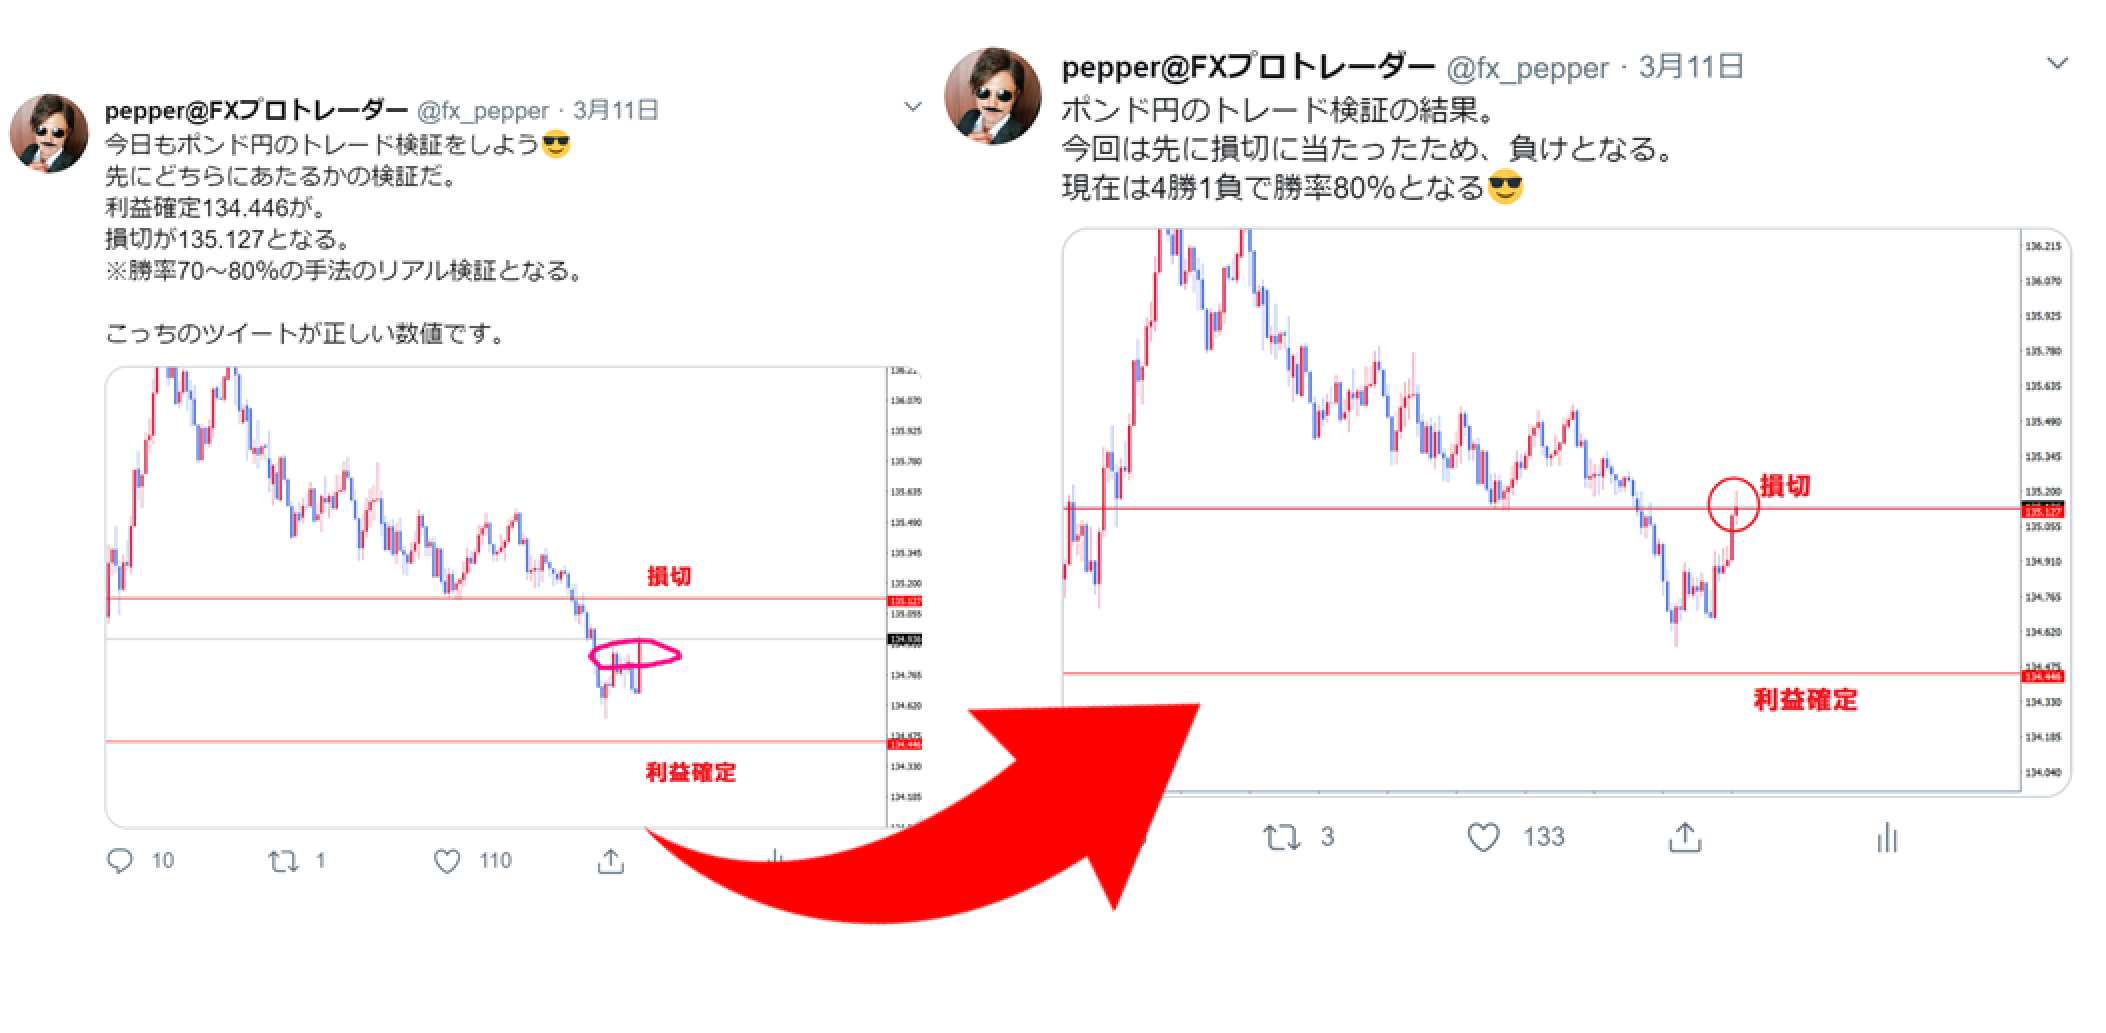Click the 3月11日 date on left tweet
Image resolution: width=2106 pixels, height=1033 pixels.
pyautogui.click(x=616, y=110)
